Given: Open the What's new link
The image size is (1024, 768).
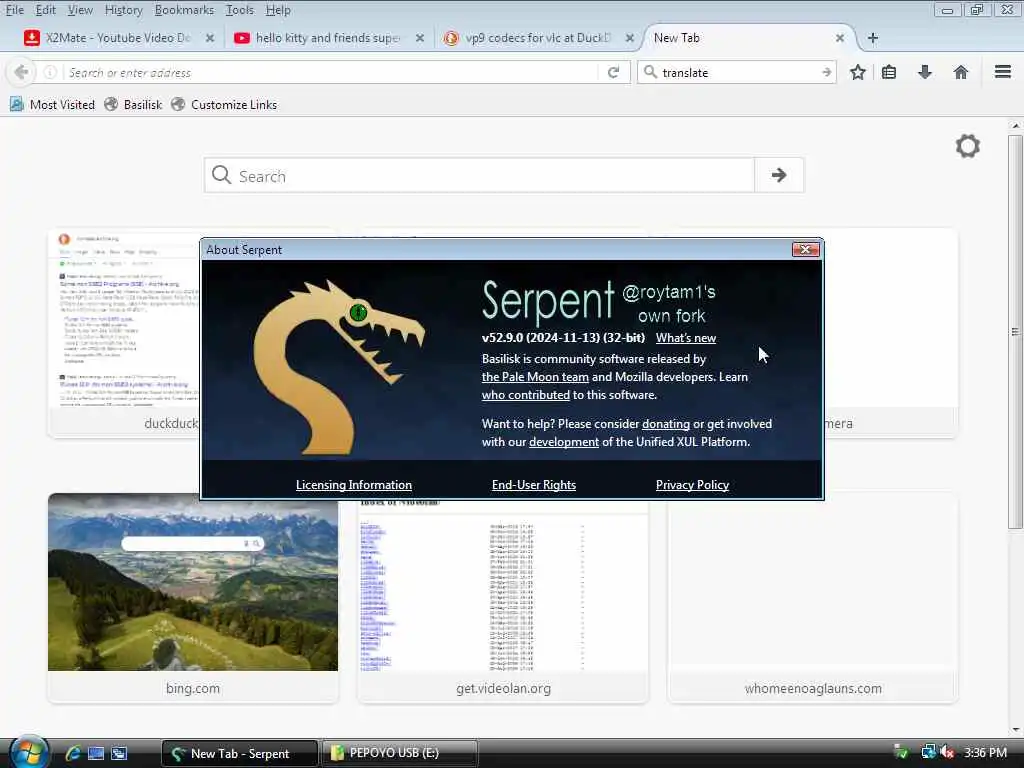Looking at the screenshot, I should (686, 338).
